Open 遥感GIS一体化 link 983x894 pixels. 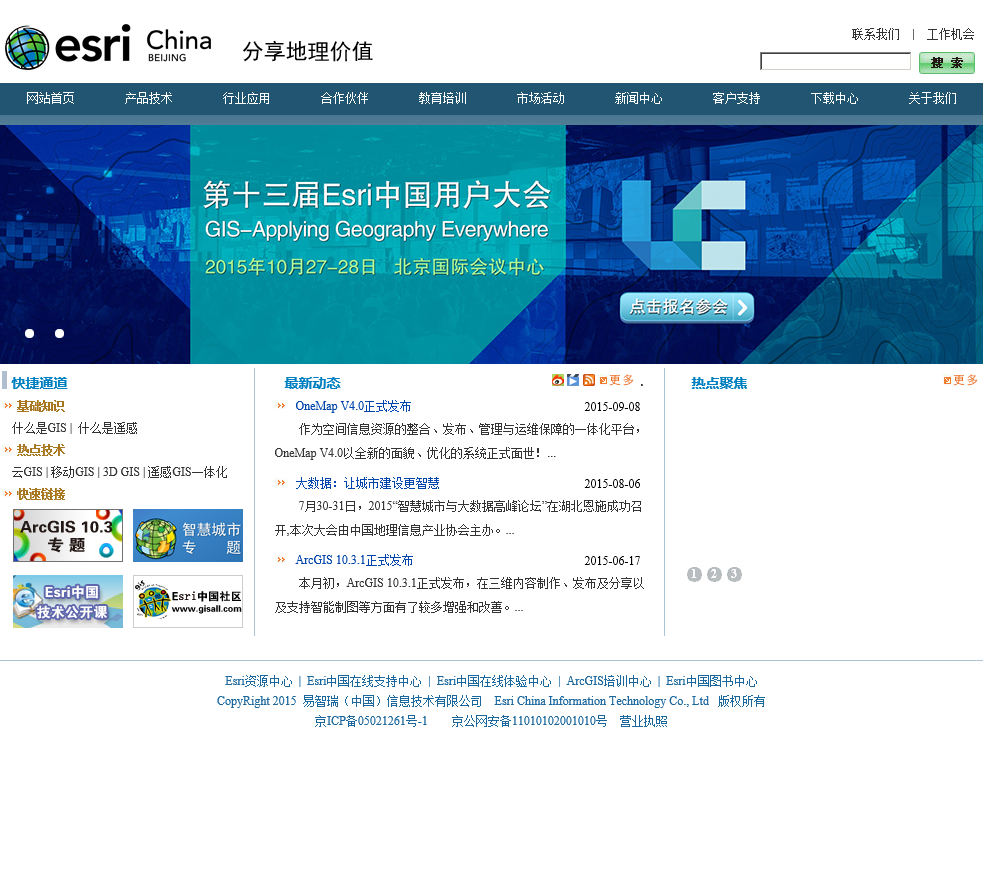tap(187, 472)
